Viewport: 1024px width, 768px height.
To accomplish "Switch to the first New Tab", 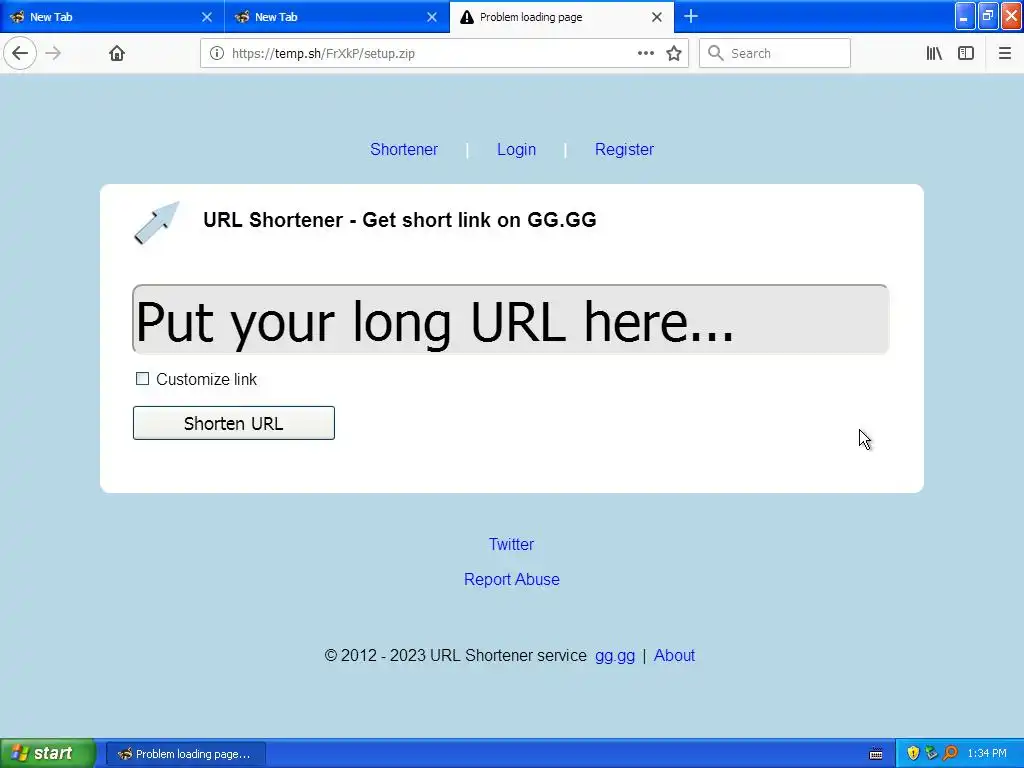I will [x=112, y=17].
